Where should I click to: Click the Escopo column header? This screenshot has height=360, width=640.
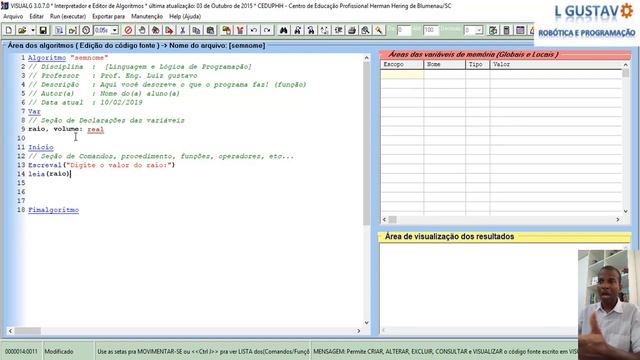point(402,64)
